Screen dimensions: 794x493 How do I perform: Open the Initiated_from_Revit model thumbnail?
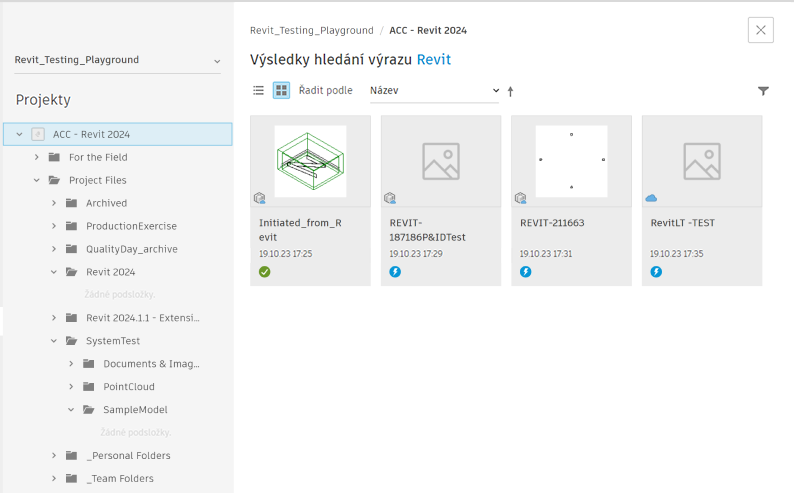(x=310, y=161)
